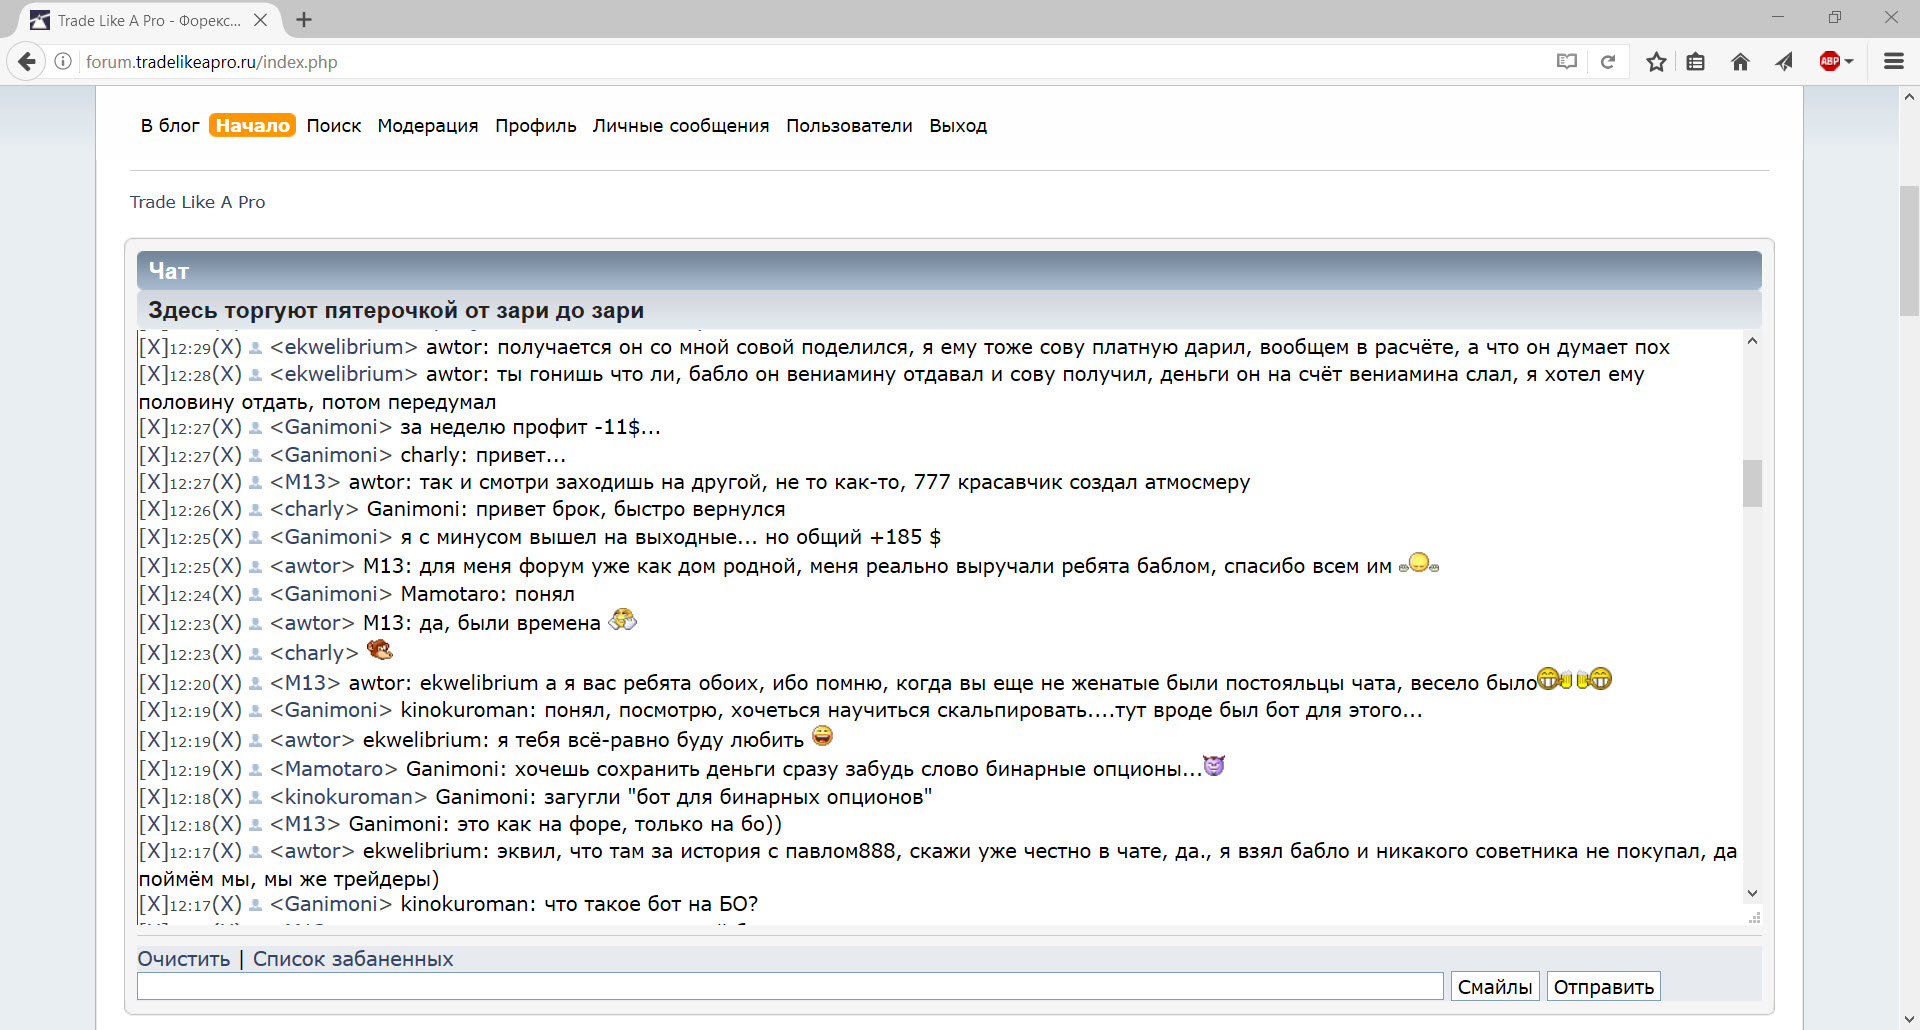Open the 'В блог' menu item

pos(170,126)
